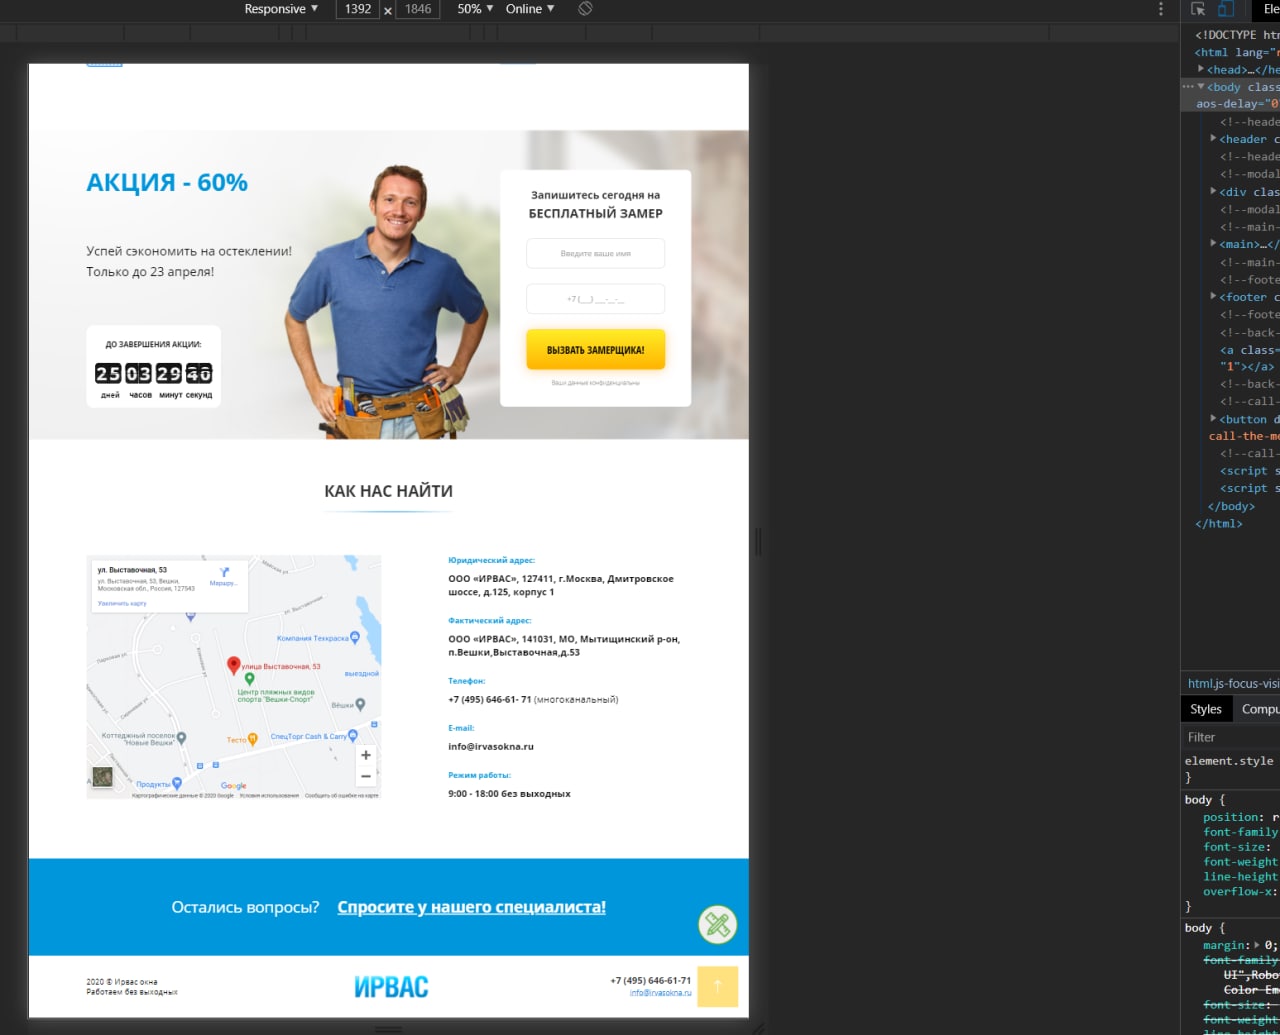Toggle the device rotate icon in toolbar
Screen dimensions: 1280x1035
(586, 9)
